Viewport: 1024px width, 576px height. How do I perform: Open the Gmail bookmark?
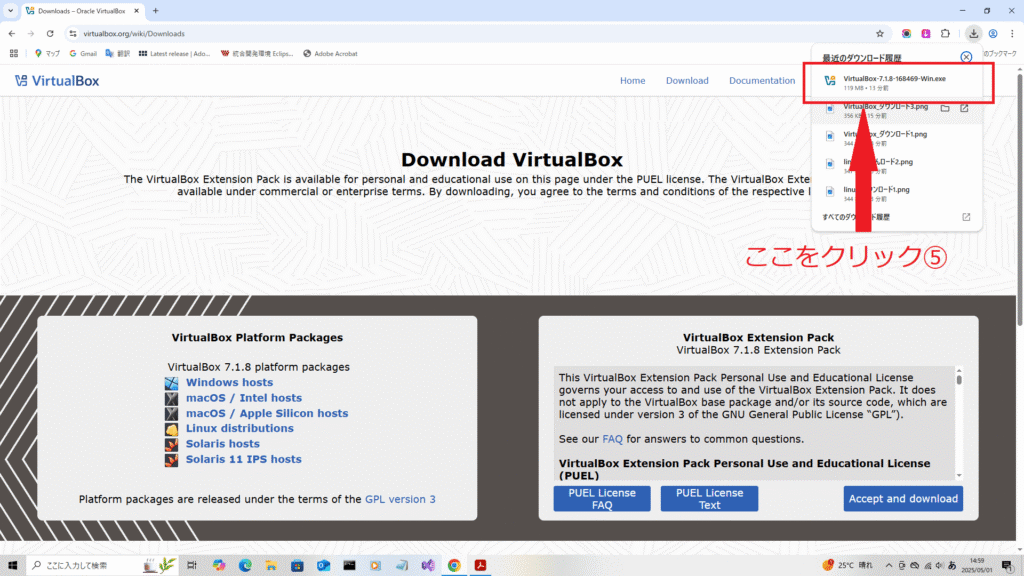pyautogui.click(x=83, y=54)
